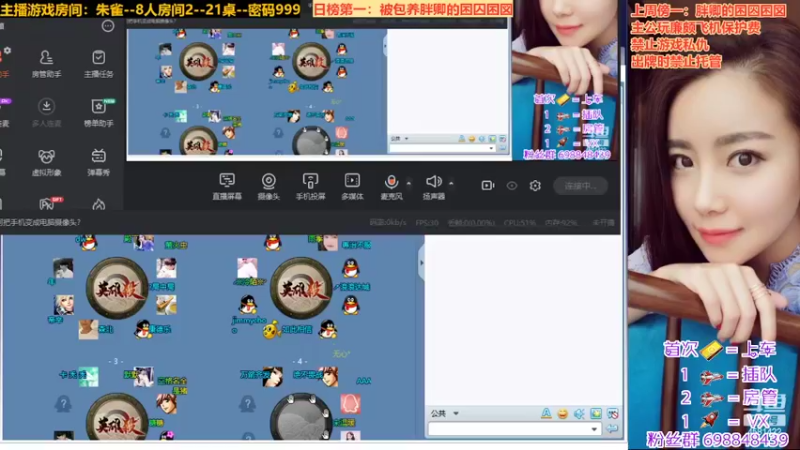Viewport: 800px width, 450px height.
Task: Open the phone-as-webcam help link
Action: tap(40, 222)
